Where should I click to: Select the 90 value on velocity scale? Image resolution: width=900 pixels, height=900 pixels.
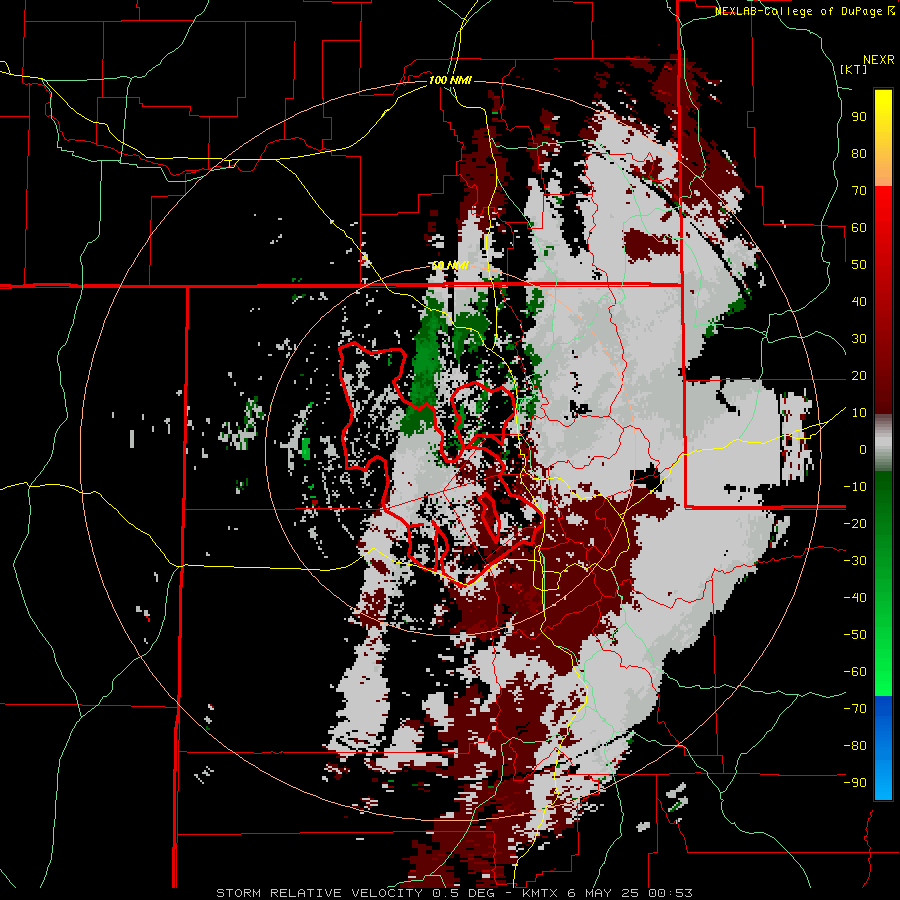point(859,117)
